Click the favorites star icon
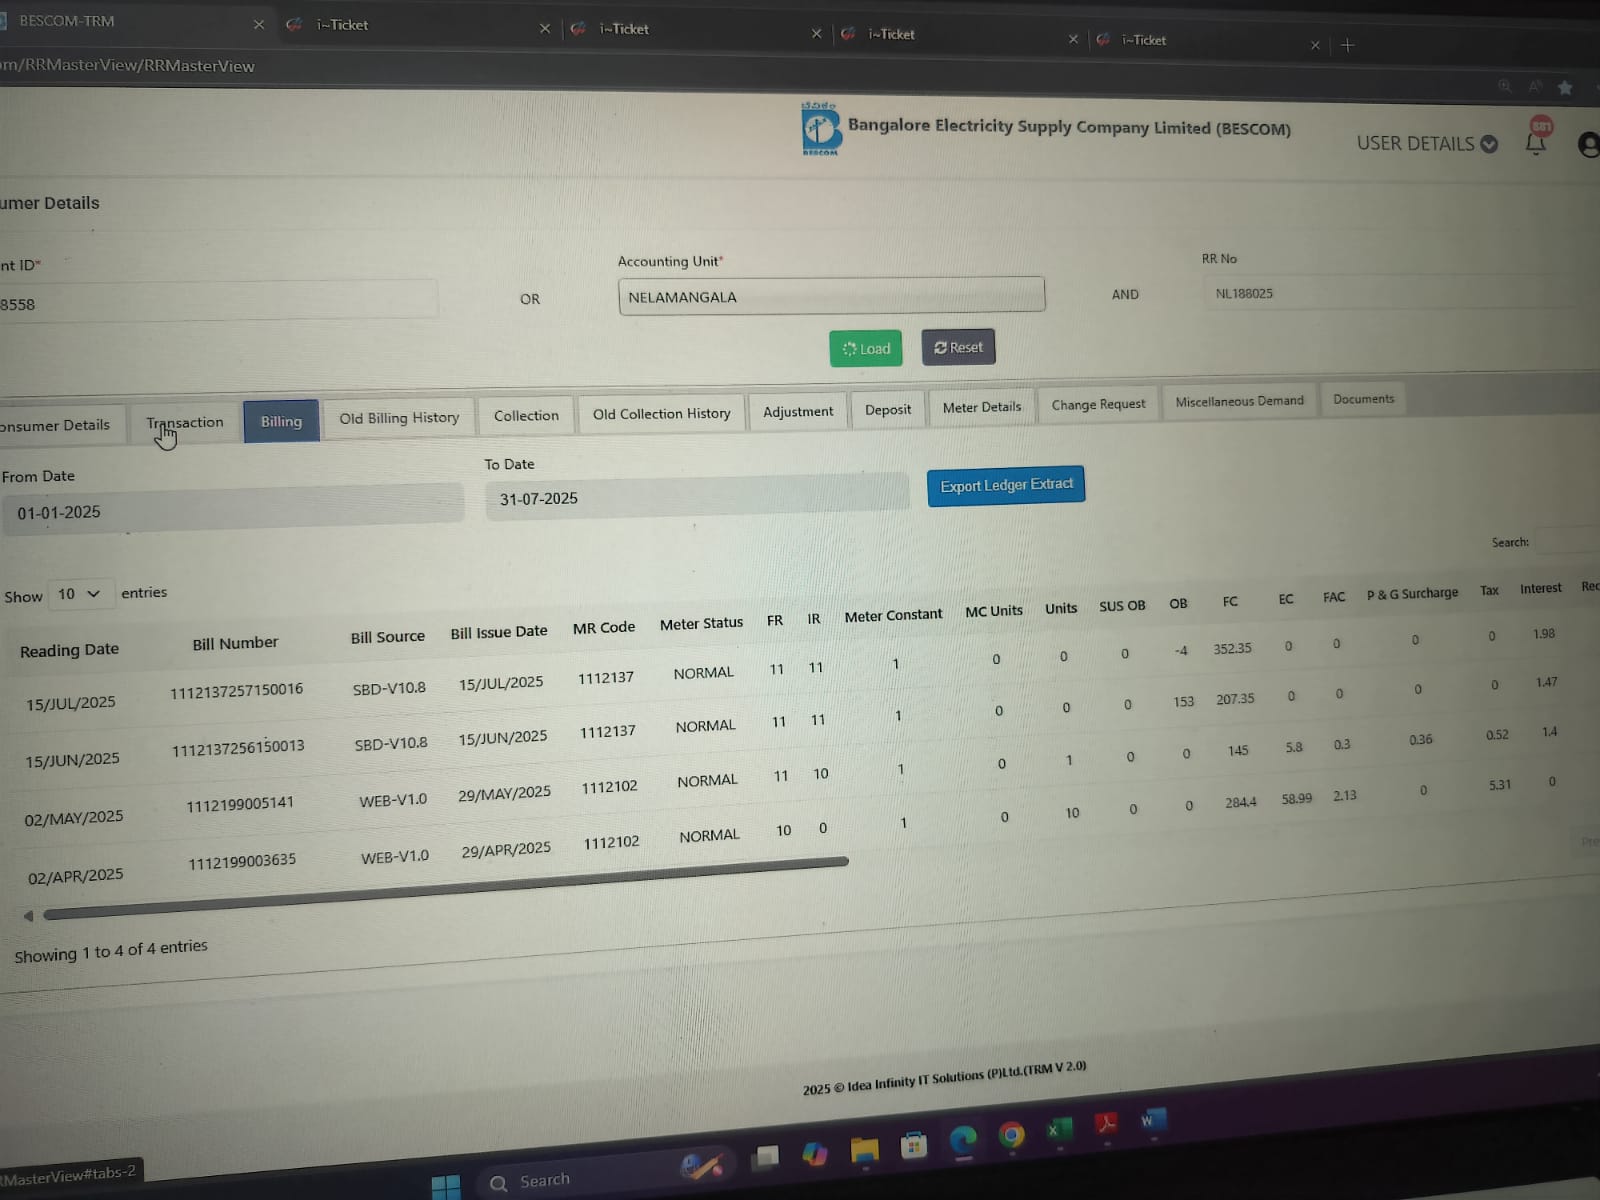Screen dimensions: 1600x1200 tap(1565, 88)
